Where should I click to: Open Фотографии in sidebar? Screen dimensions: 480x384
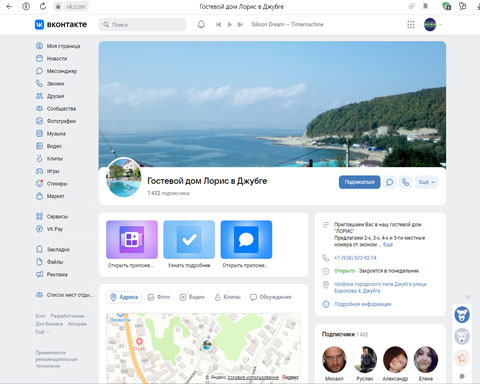[56, 121]
